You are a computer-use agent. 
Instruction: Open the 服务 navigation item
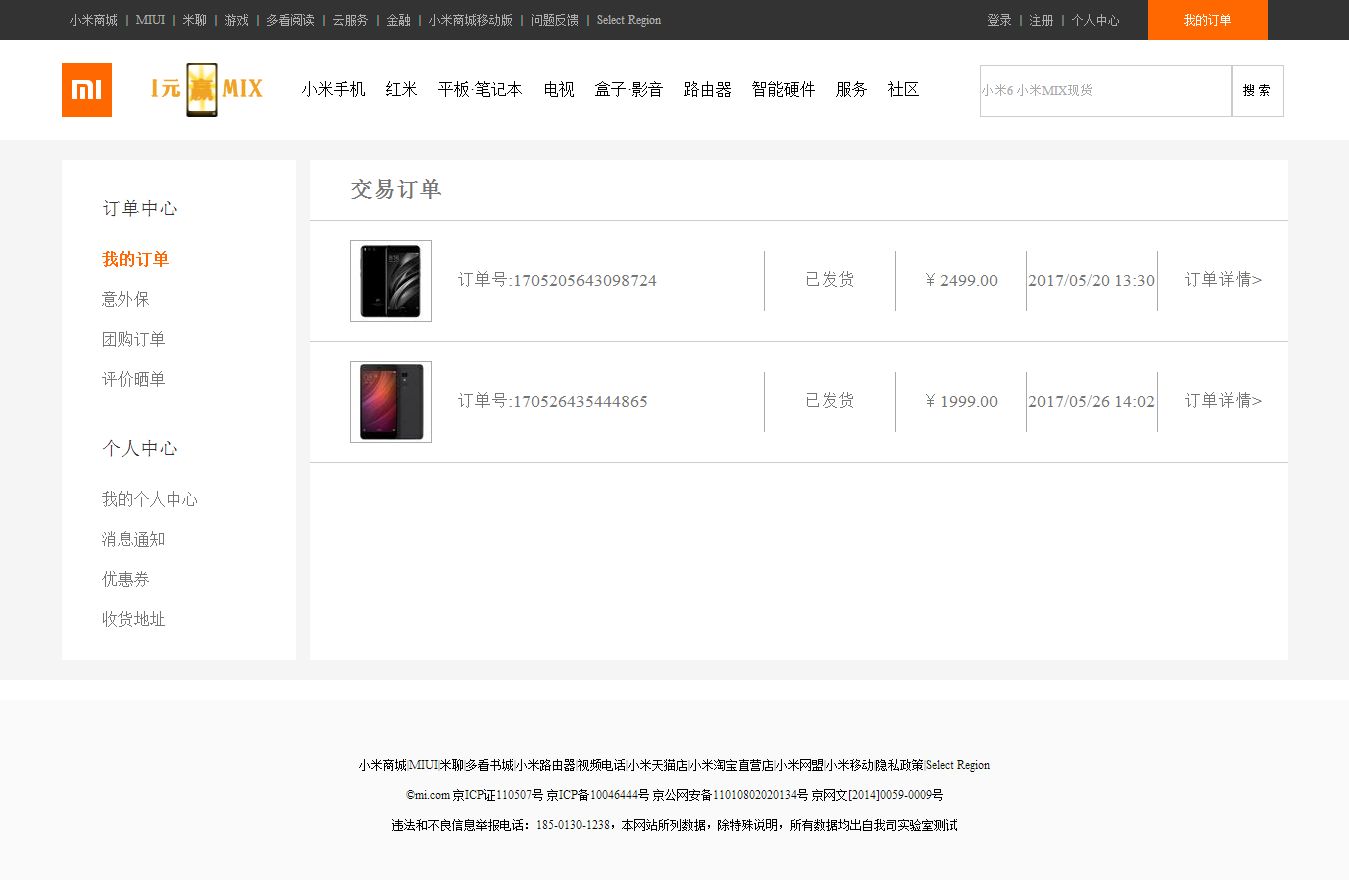click(852, 90)
